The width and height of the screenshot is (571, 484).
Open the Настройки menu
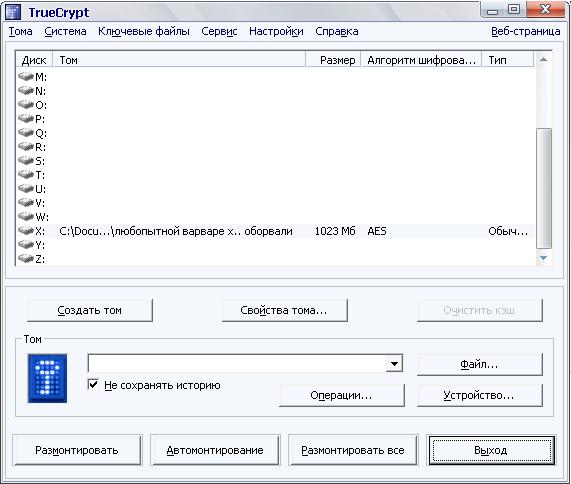click(x=276, y=32)
